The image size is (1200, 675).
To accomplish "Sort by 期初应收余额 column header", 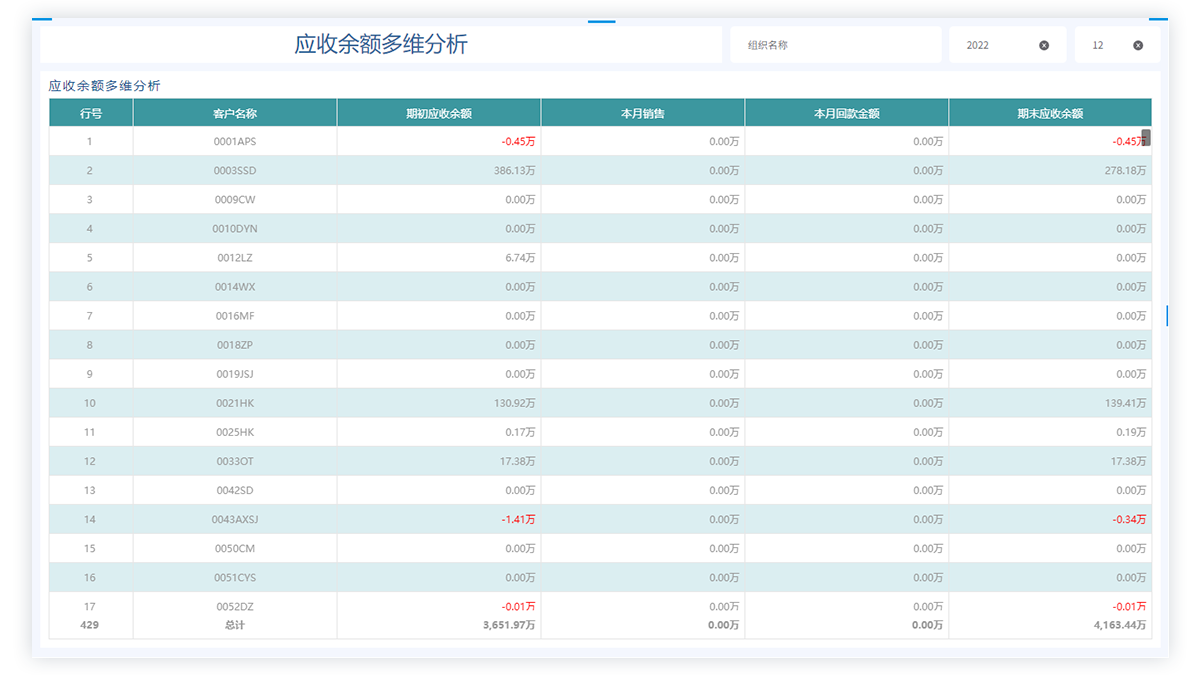I will [x=439, y=113].
